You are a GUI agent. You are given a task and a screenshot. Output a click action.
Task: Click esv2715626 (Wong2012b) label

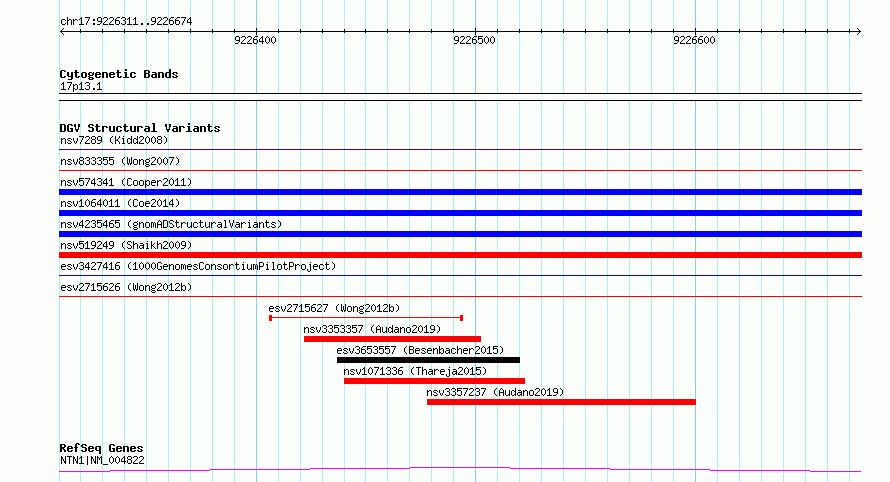126,287
